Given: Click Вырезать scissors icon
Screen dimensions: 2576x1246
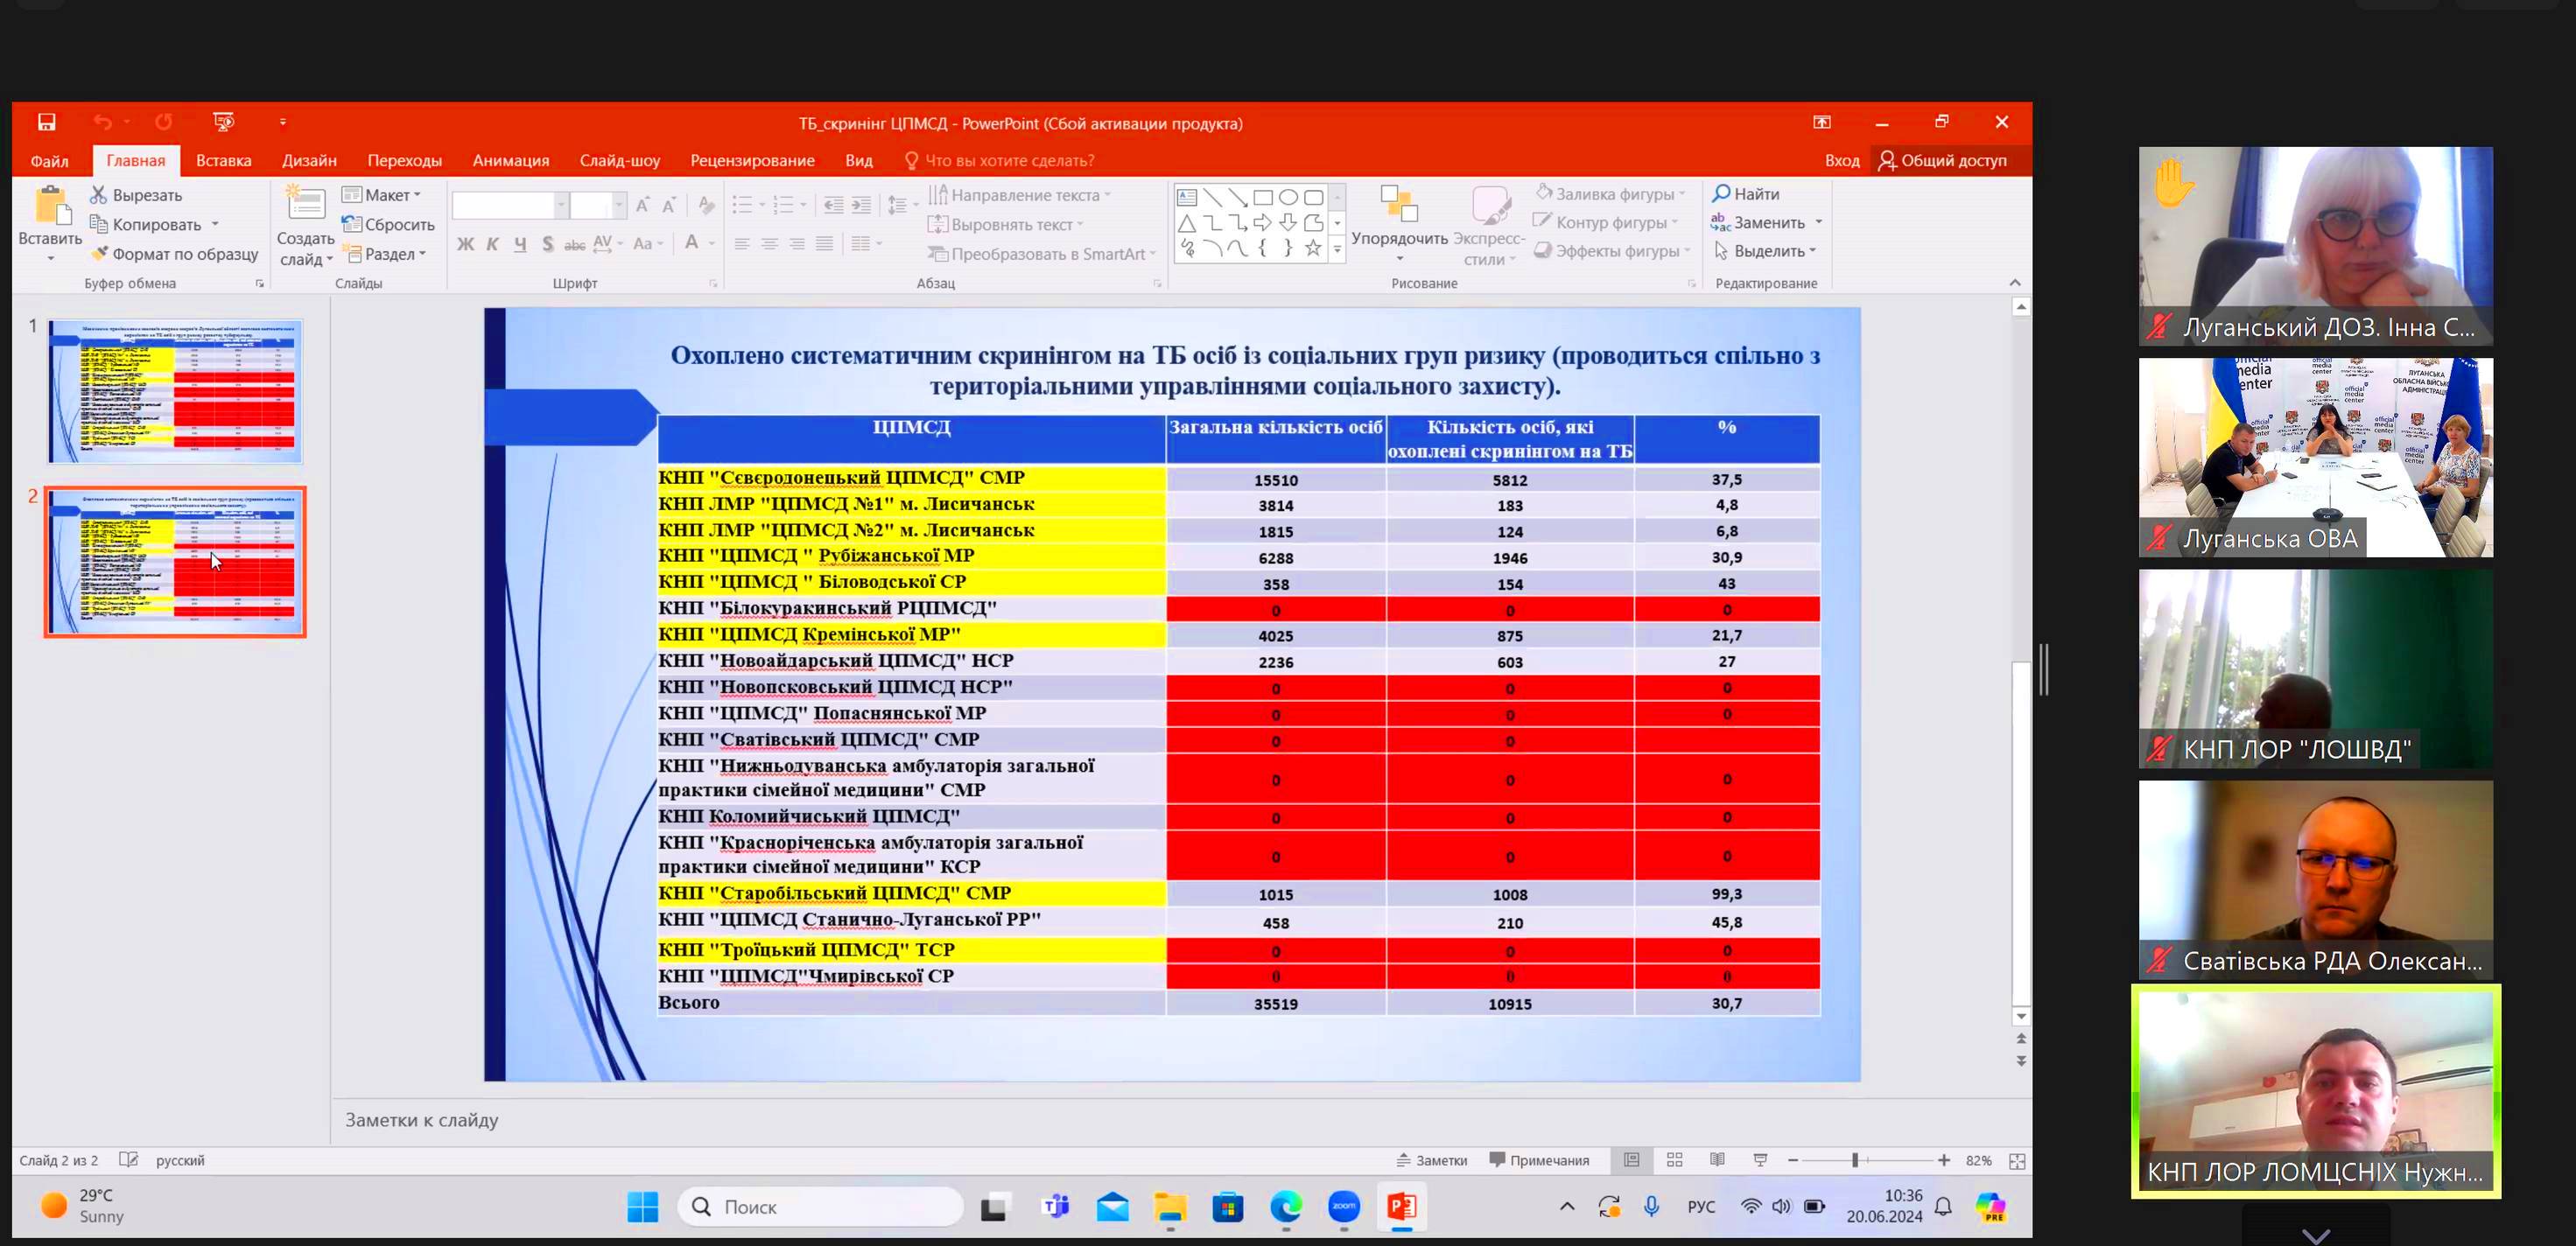Looking at the screenshot, I should pos(98,194).
